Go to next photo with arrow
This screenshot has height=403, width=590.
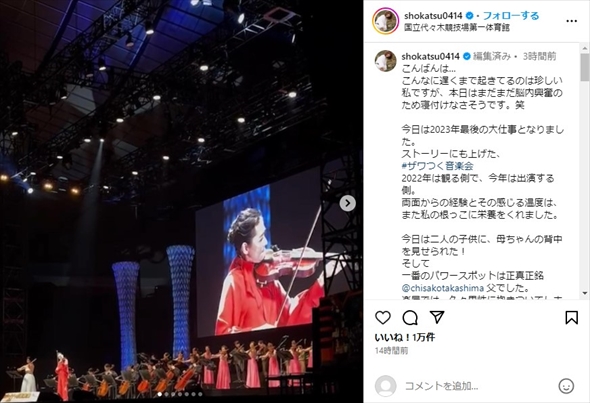(348, 204)
